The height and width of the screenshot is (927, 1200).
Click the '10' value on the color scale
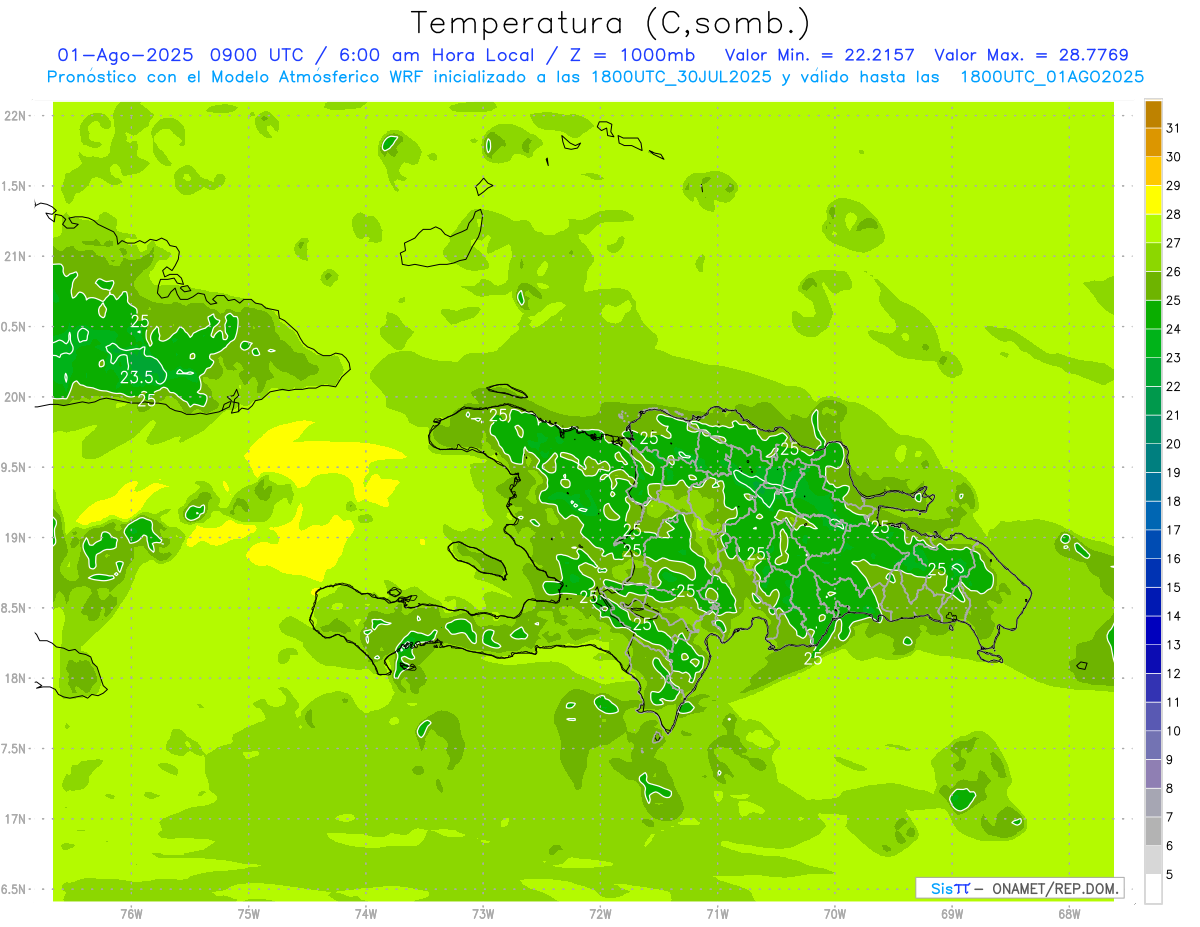(1174, 731)
